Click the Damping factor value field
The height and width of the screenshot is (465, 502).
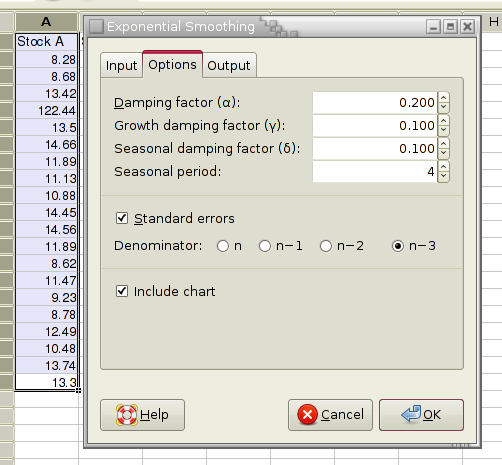point(375,103)
